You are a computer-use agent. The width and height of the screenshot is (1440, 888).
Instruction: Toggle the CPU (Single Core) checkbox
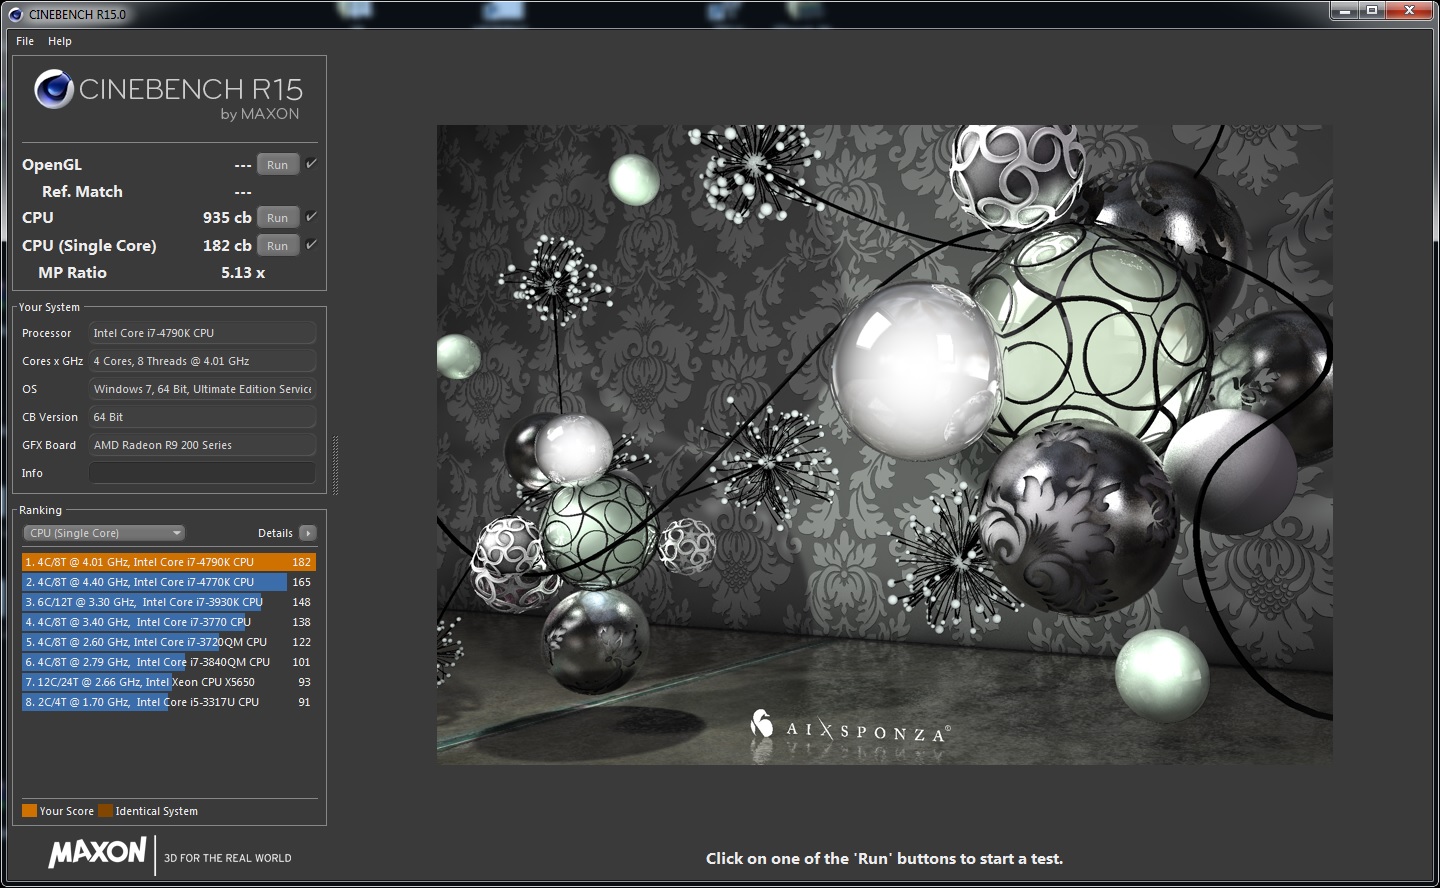(311, 245)
